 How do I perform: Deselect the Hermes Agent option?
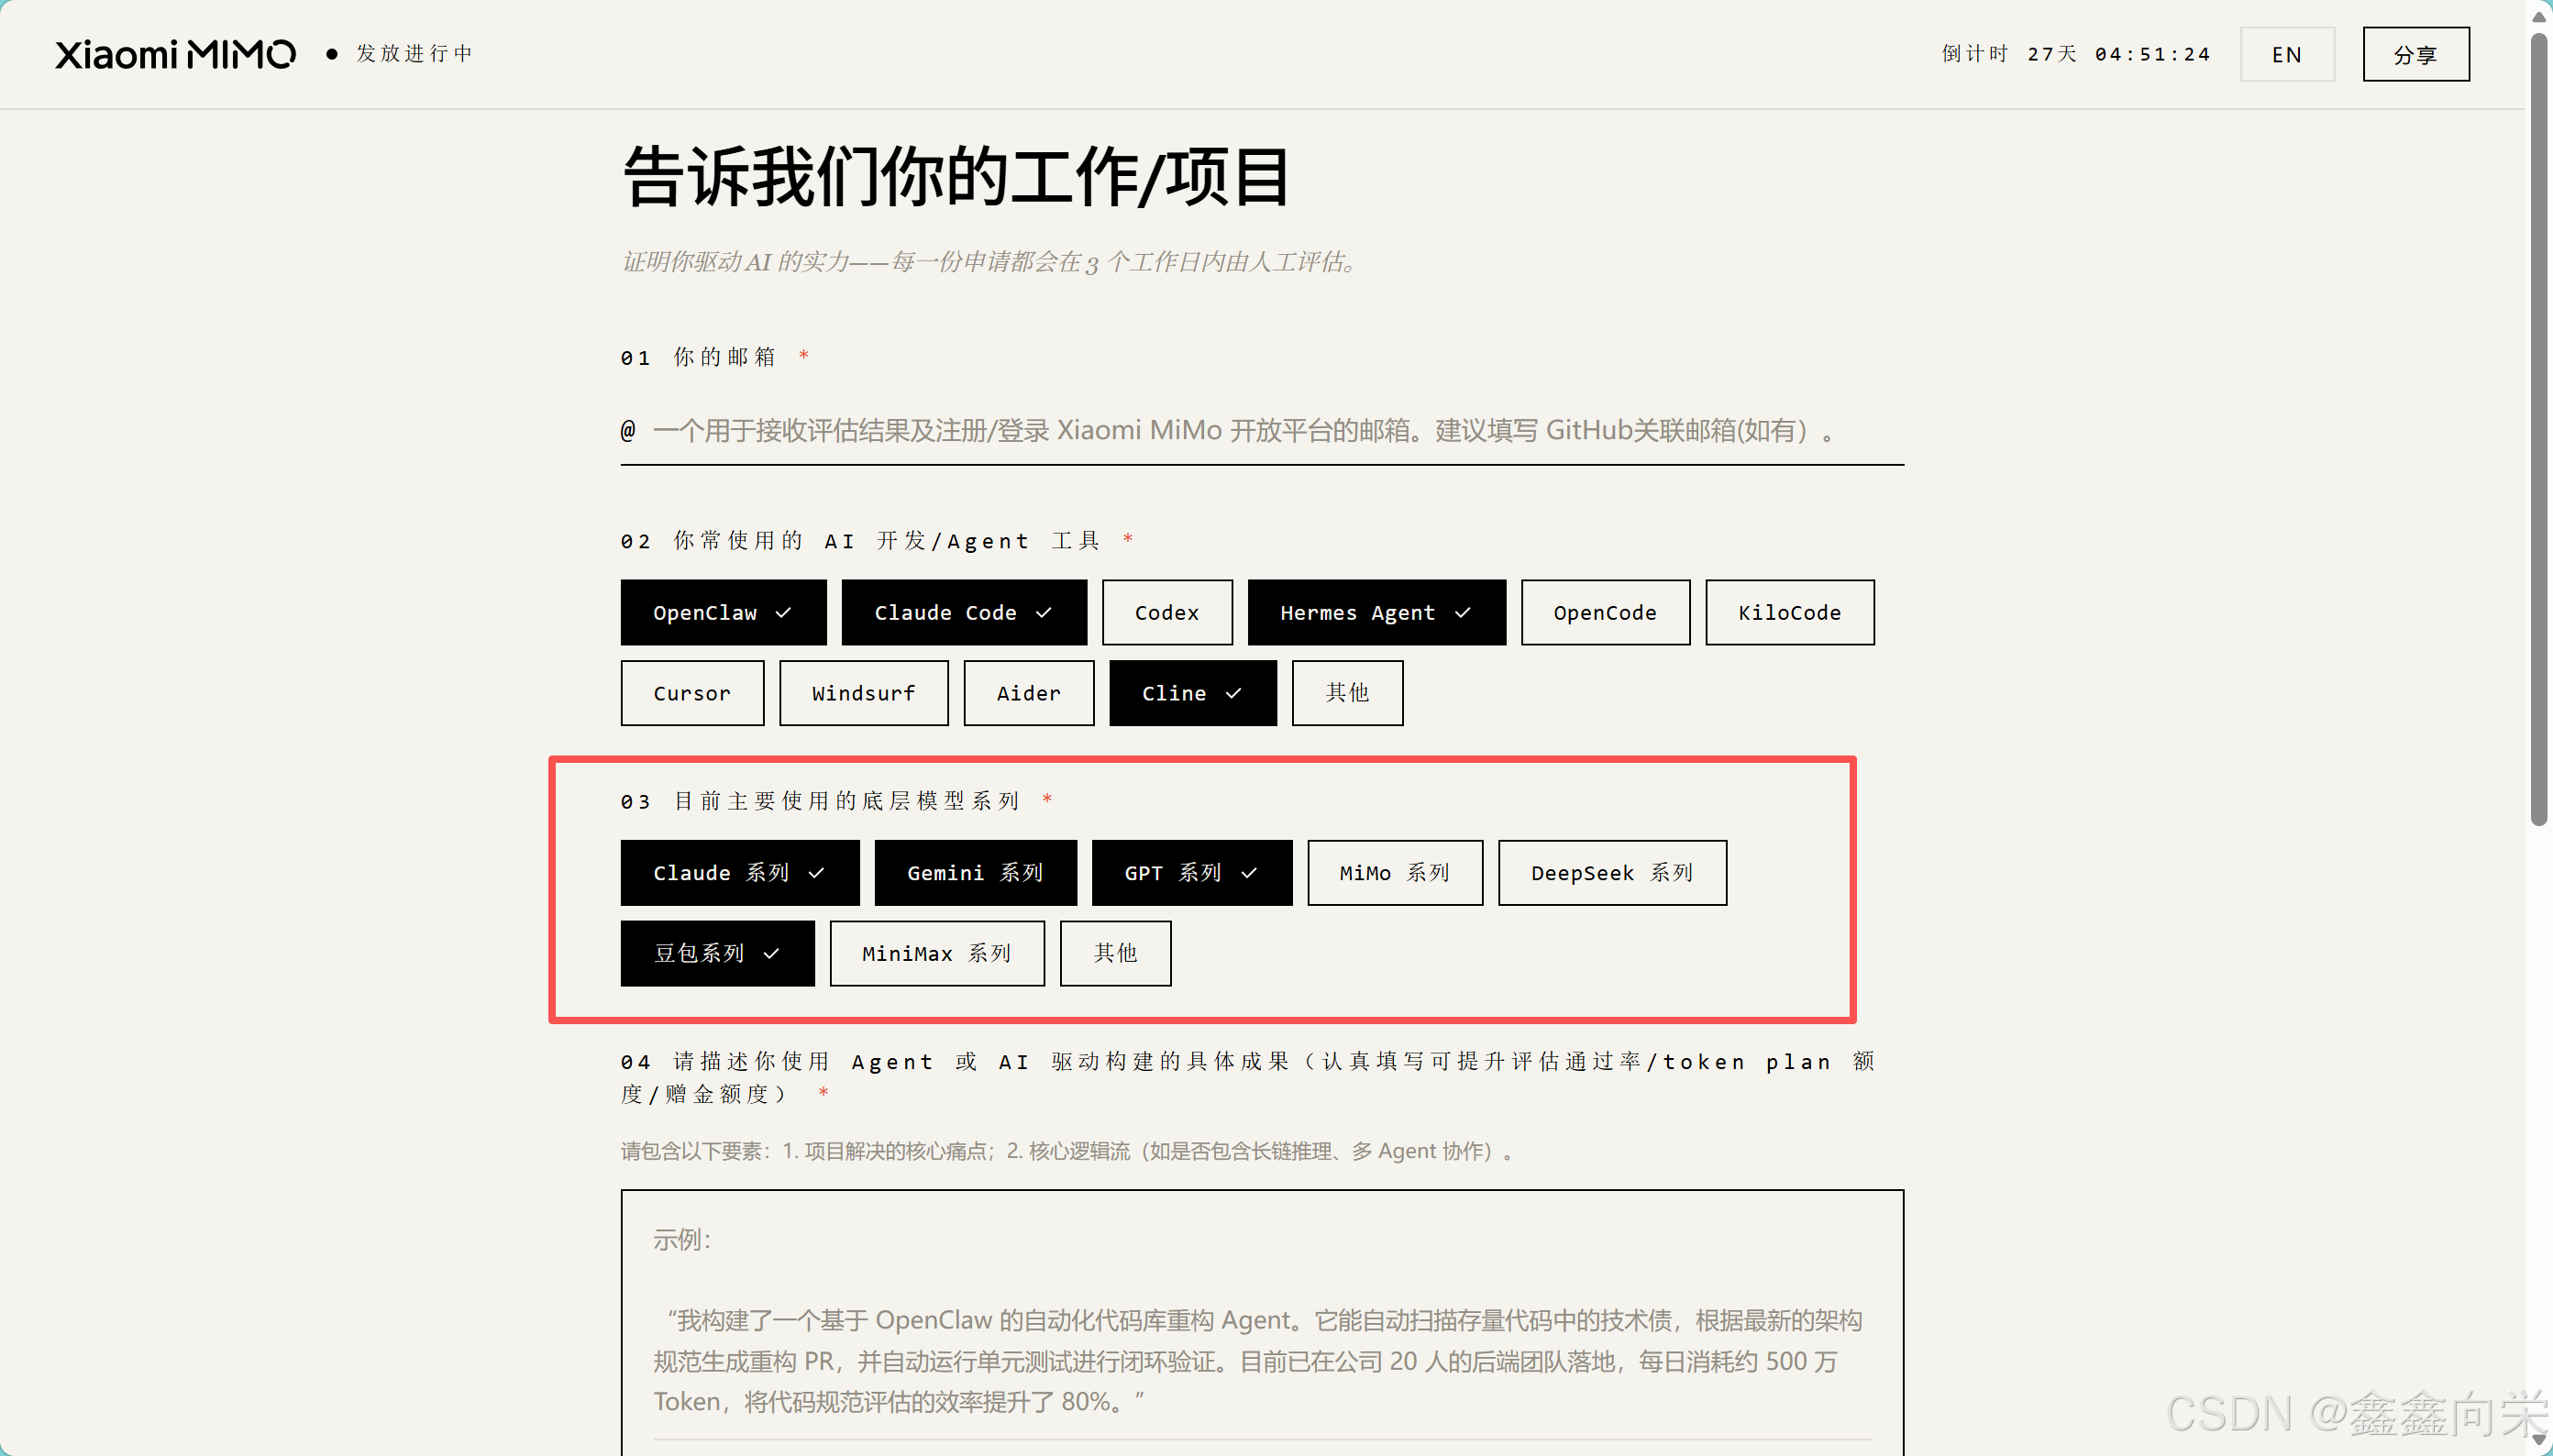coord(1376,612)
